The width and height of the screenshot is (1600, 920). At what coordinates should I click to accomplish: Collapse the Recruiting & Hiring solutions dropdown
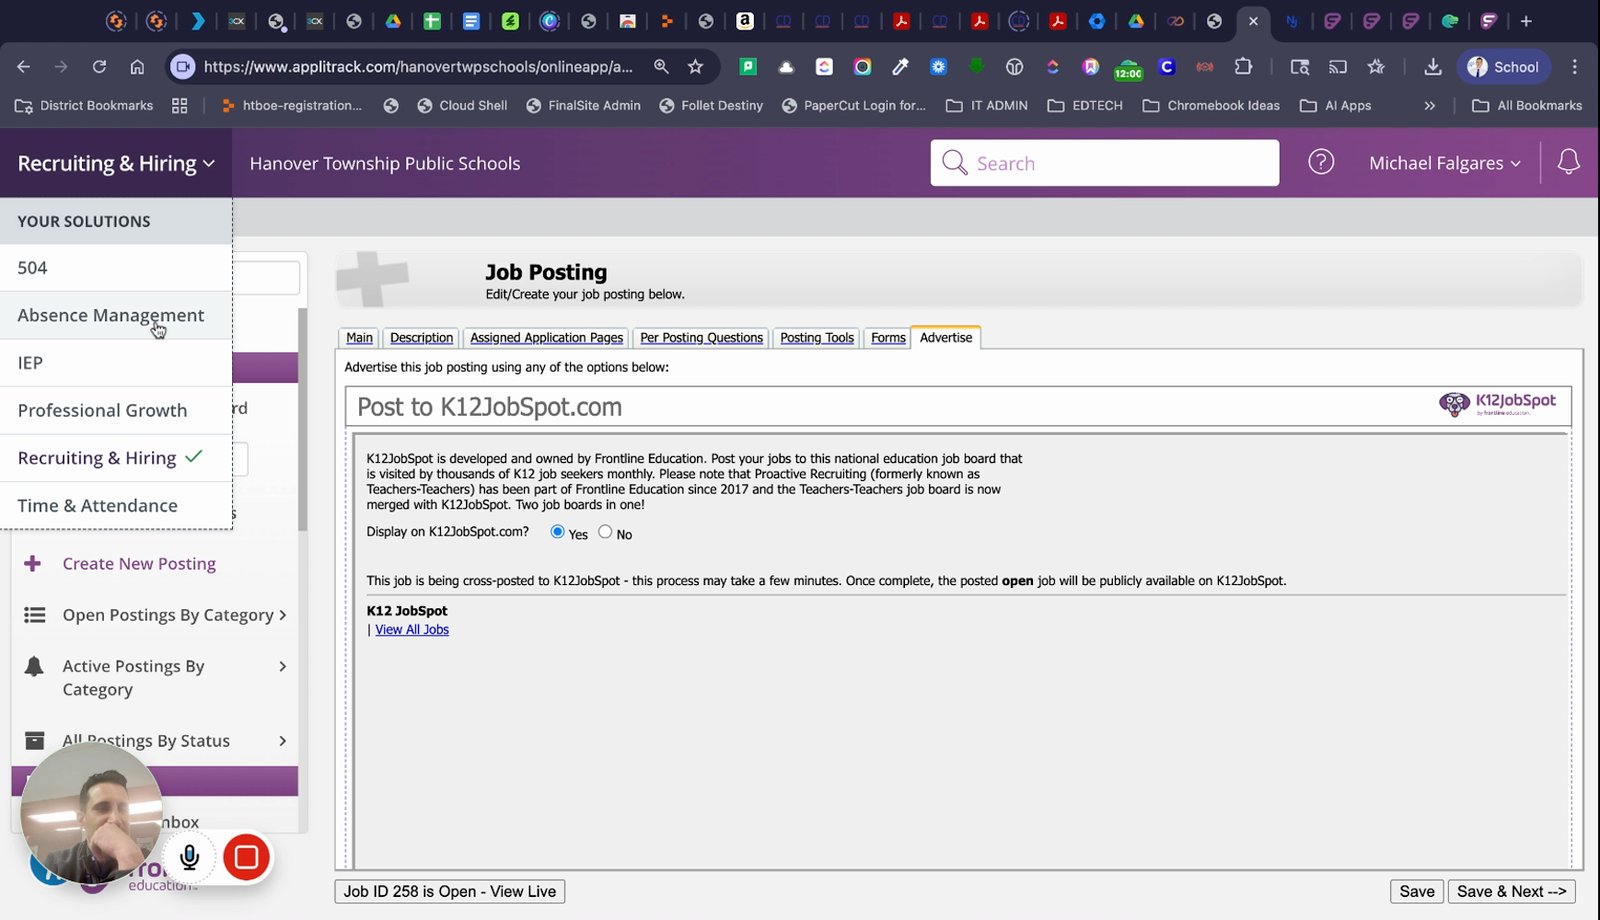coord(116,163)
